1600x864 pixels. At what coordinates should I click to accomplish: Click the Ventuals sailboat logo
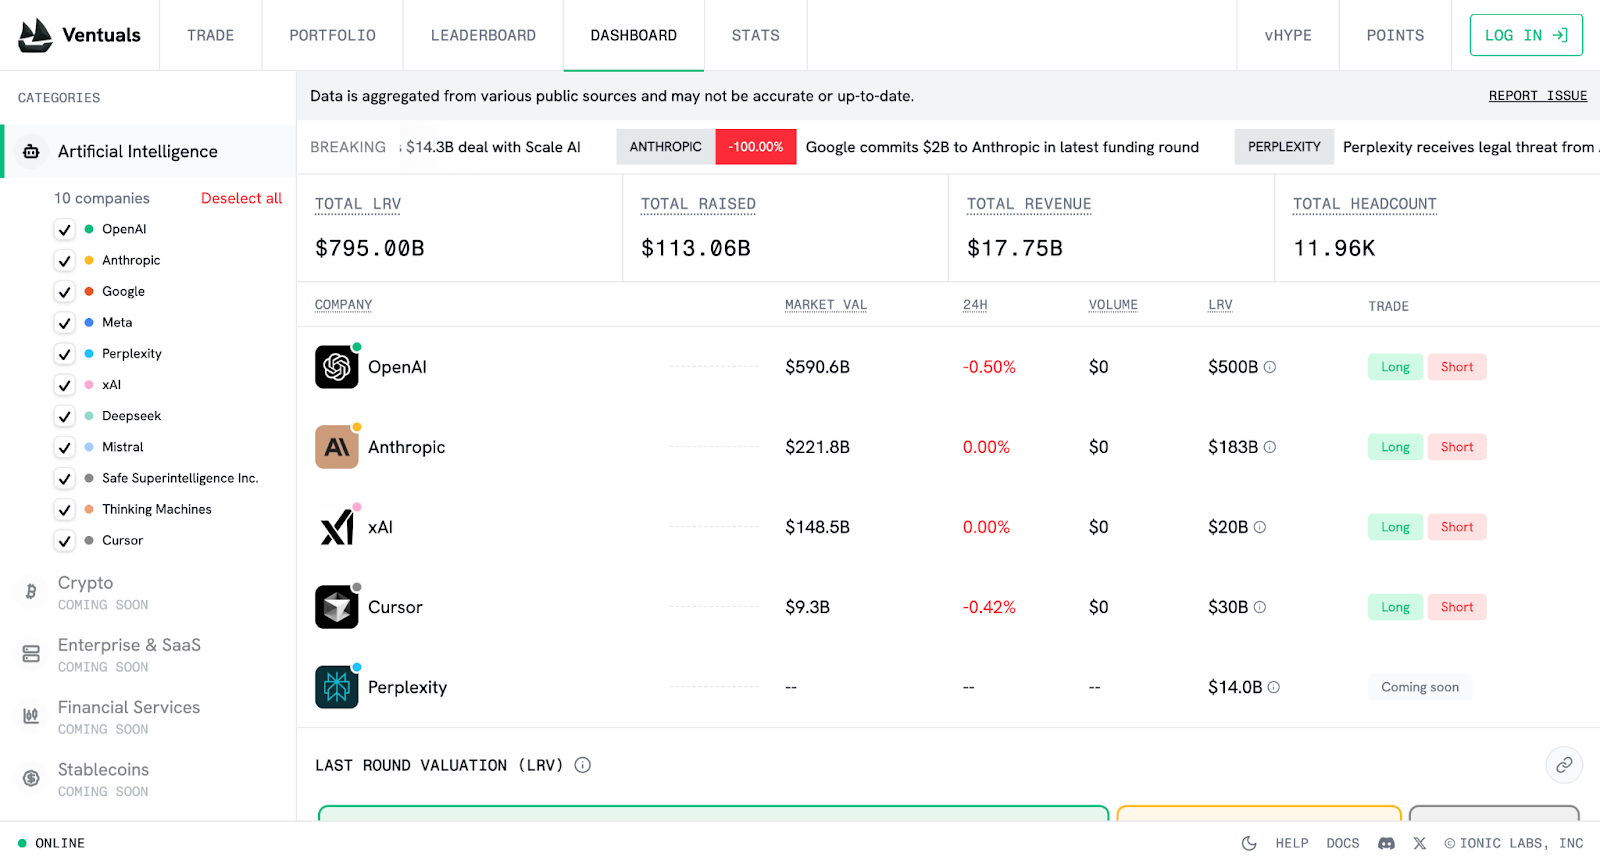pos(36,35)
